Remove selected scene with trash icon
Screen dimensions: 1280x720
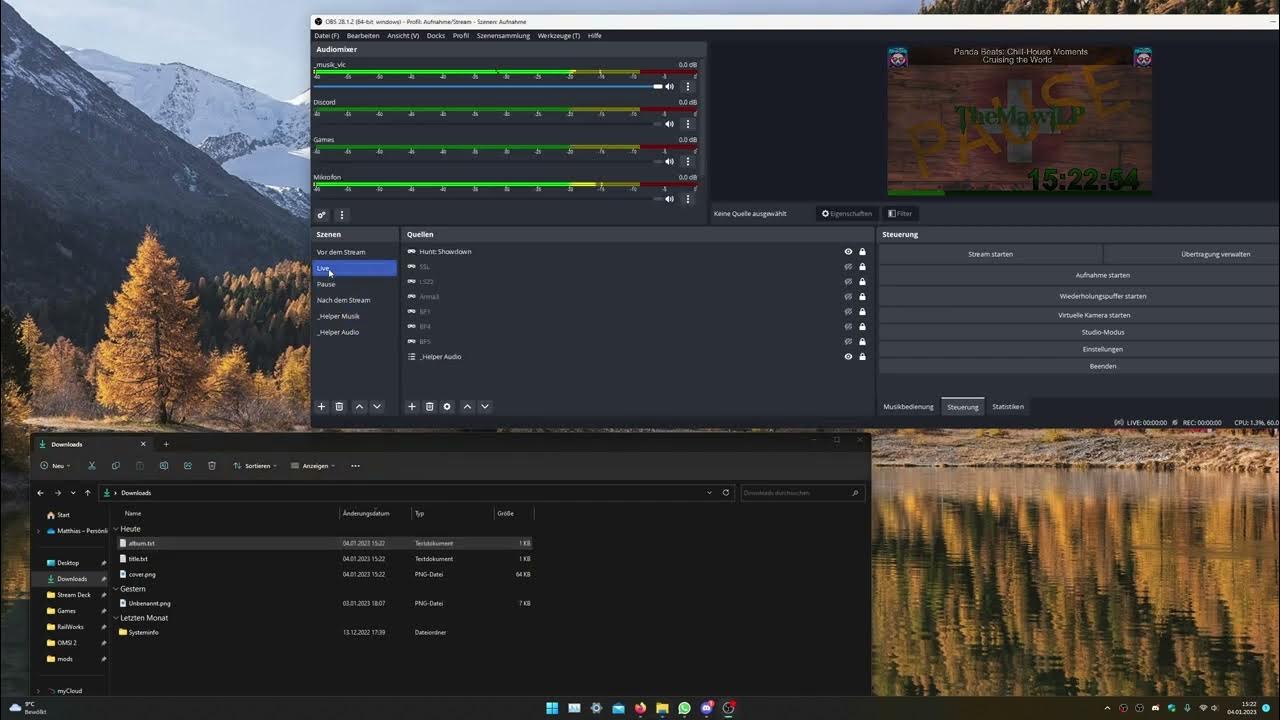(339, 407)
